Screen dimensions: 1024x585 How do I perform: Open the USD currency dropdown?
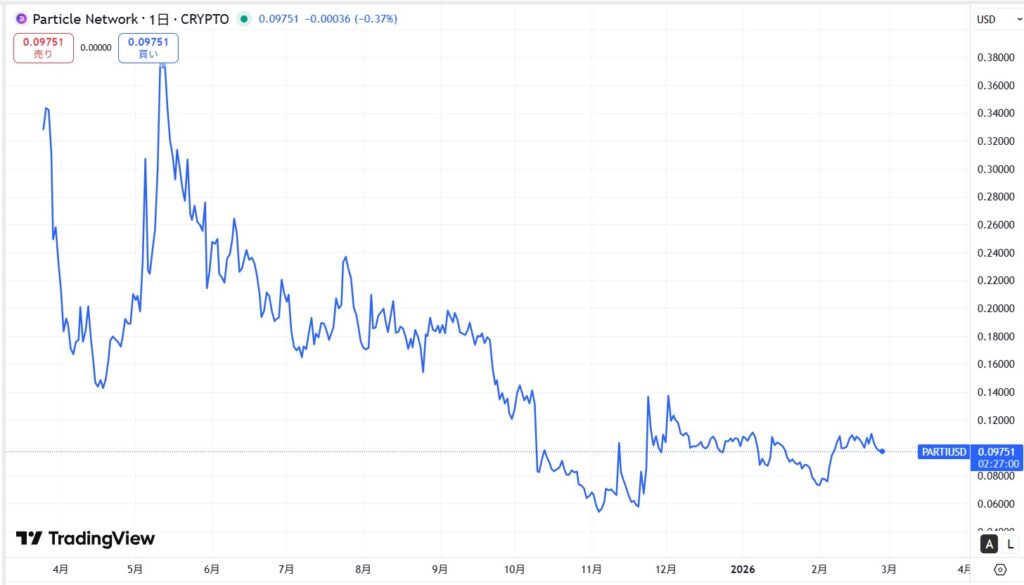tap(987, 18)
